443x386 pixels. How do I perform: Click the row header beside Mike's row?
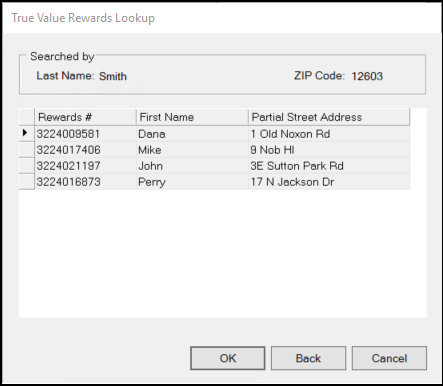point(27,150)
